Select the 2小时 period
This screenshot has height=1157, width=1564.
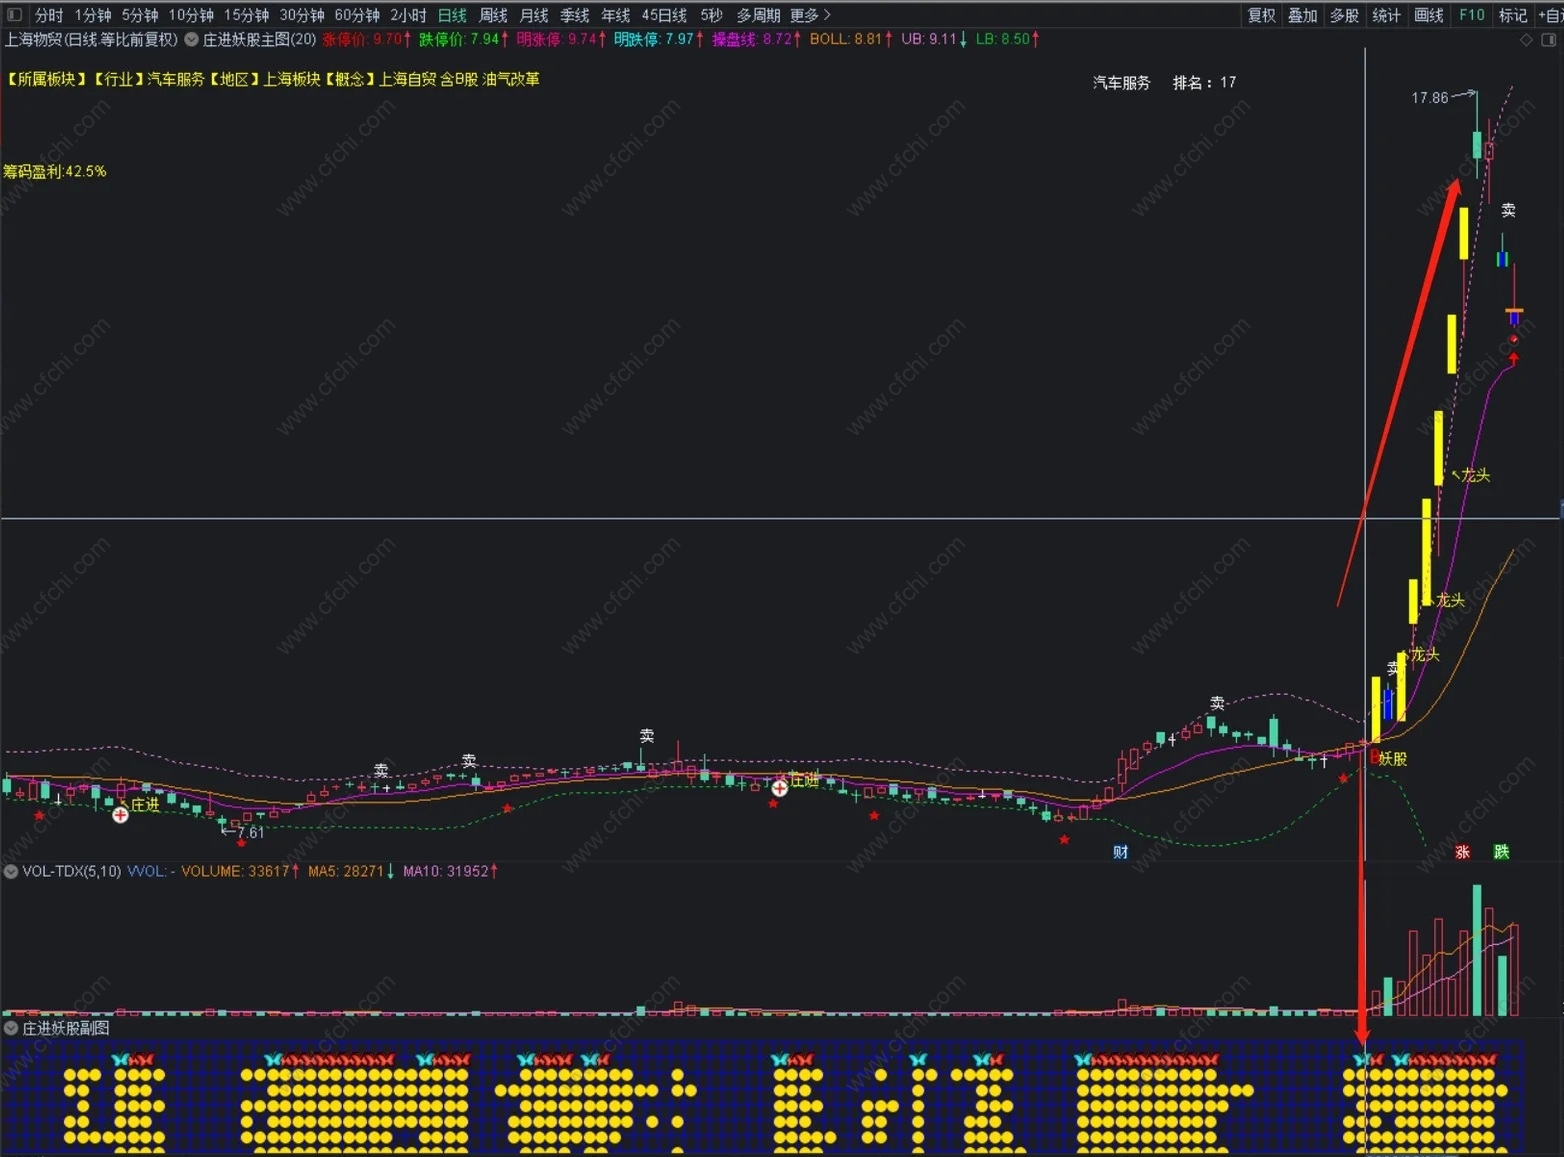(408, 15)
